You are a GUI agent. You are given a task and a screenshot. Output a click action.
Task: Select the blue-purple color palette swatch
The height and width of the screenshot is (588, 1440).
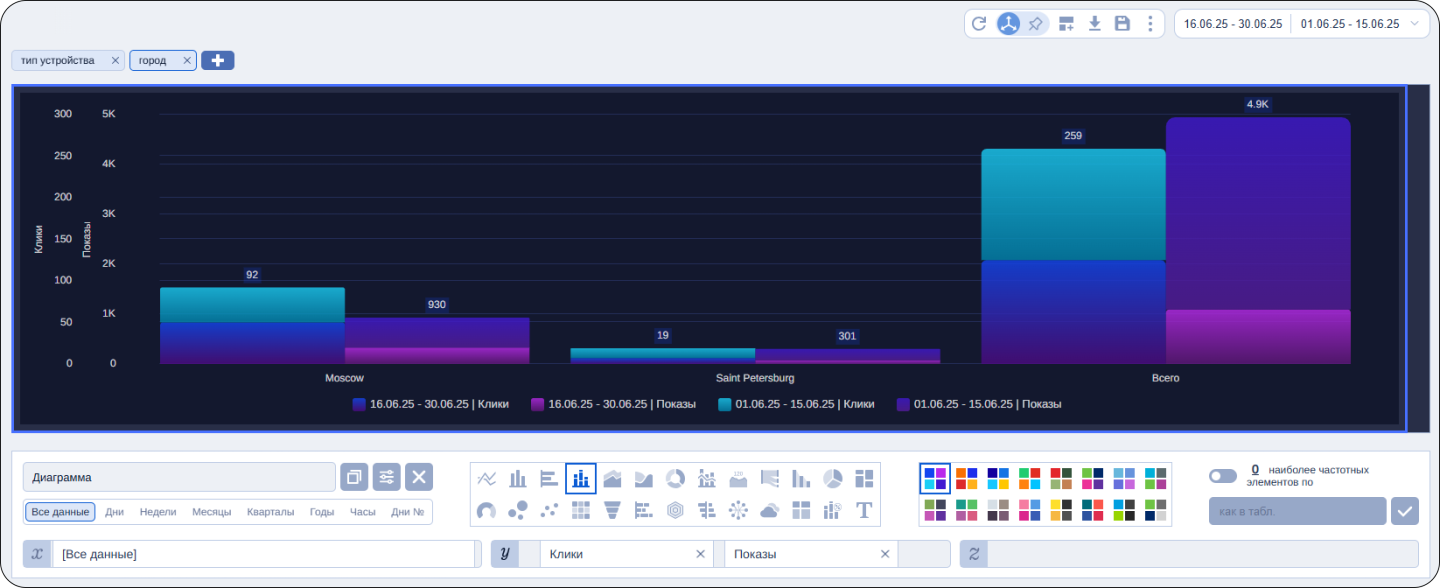[935, 479]
